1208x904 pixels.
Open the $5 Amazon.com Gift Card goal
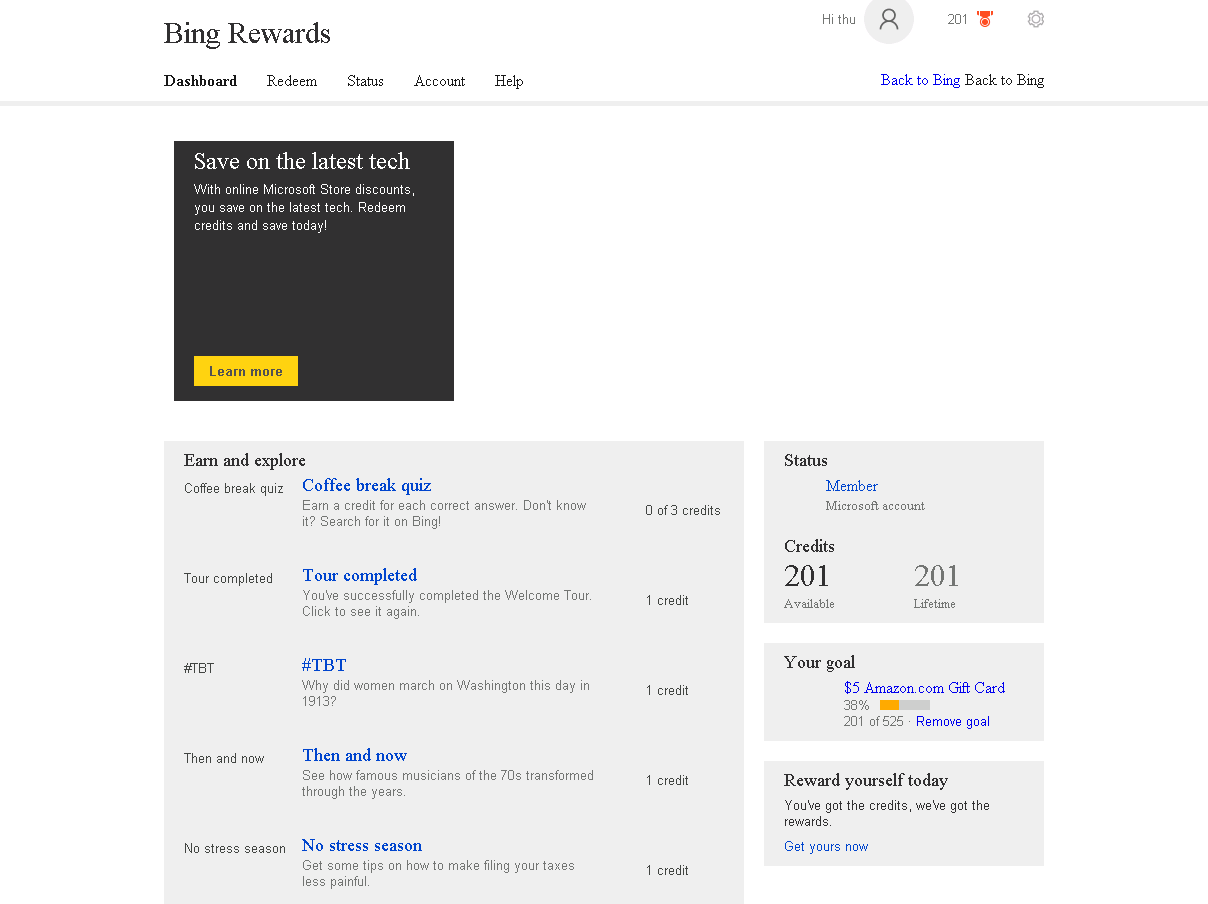[x=924, y=688]
